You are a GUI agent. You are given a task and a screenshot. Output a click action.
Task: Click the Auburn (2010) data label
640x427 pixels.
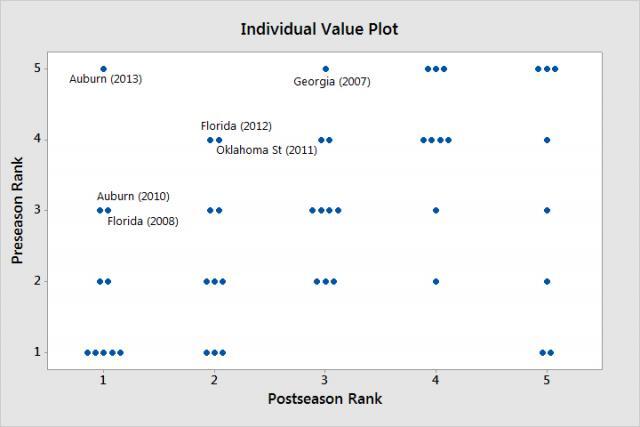pos(133,197)
